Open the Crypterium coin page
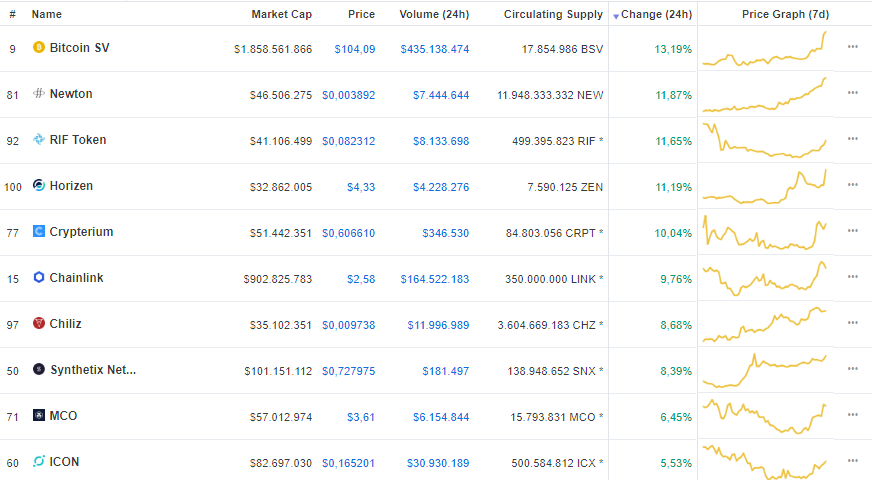This screenshot has height=480, width=873. tap(81, 232)
